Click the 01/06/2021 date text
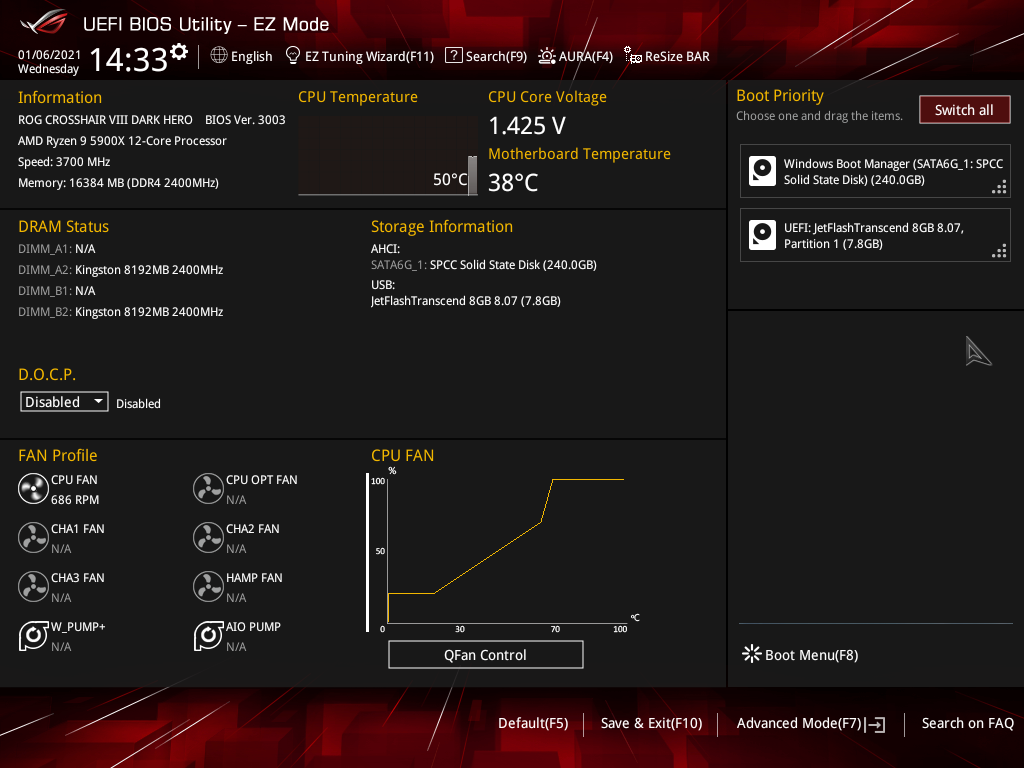The width and height of the screenshot is (1024, 768). point(49,55)
